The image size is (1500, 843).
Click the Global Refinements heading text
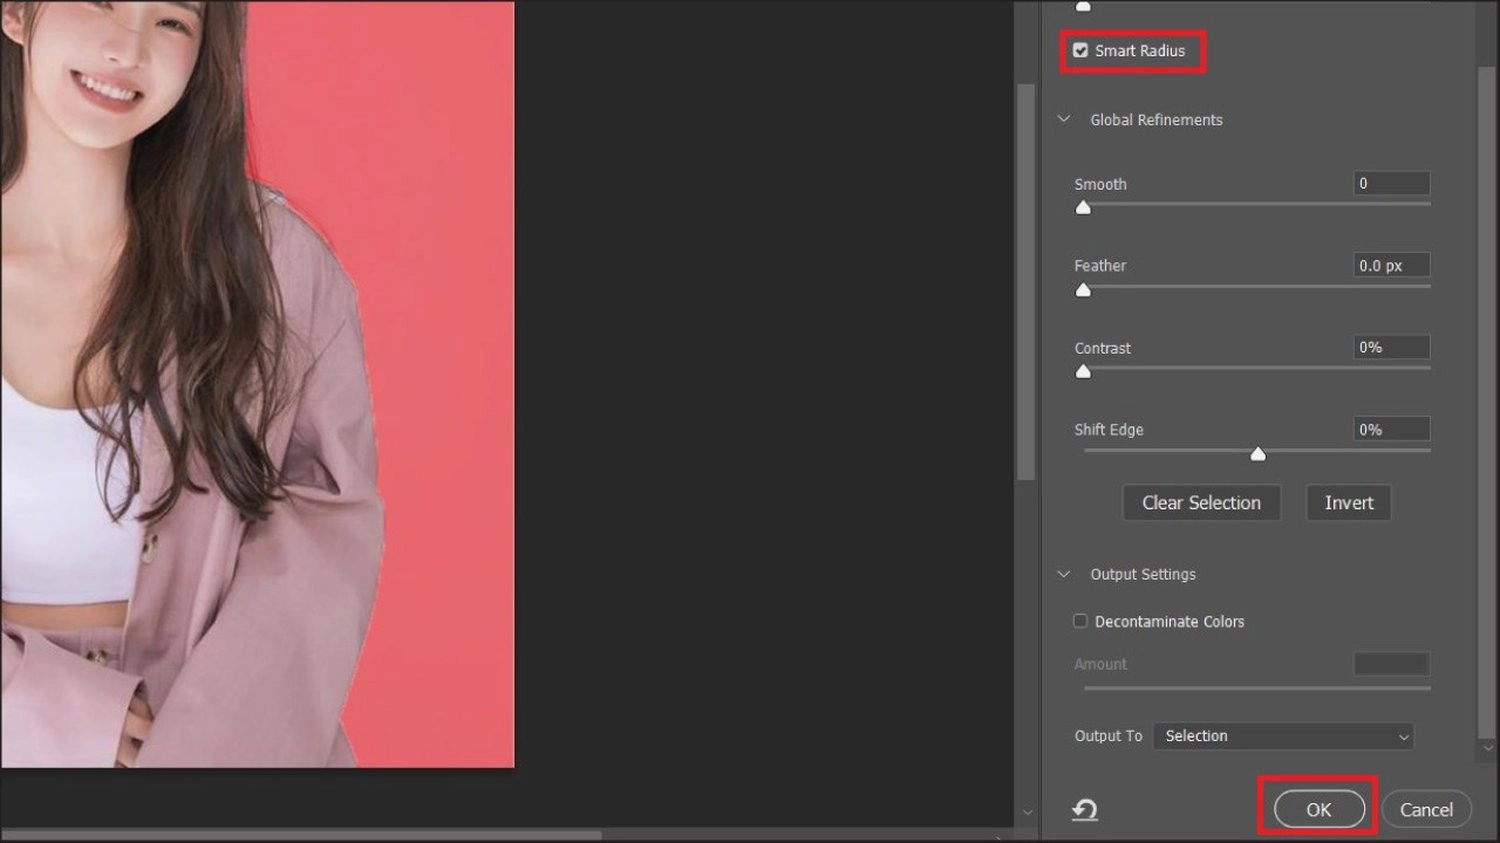(x=1156, y=120)
